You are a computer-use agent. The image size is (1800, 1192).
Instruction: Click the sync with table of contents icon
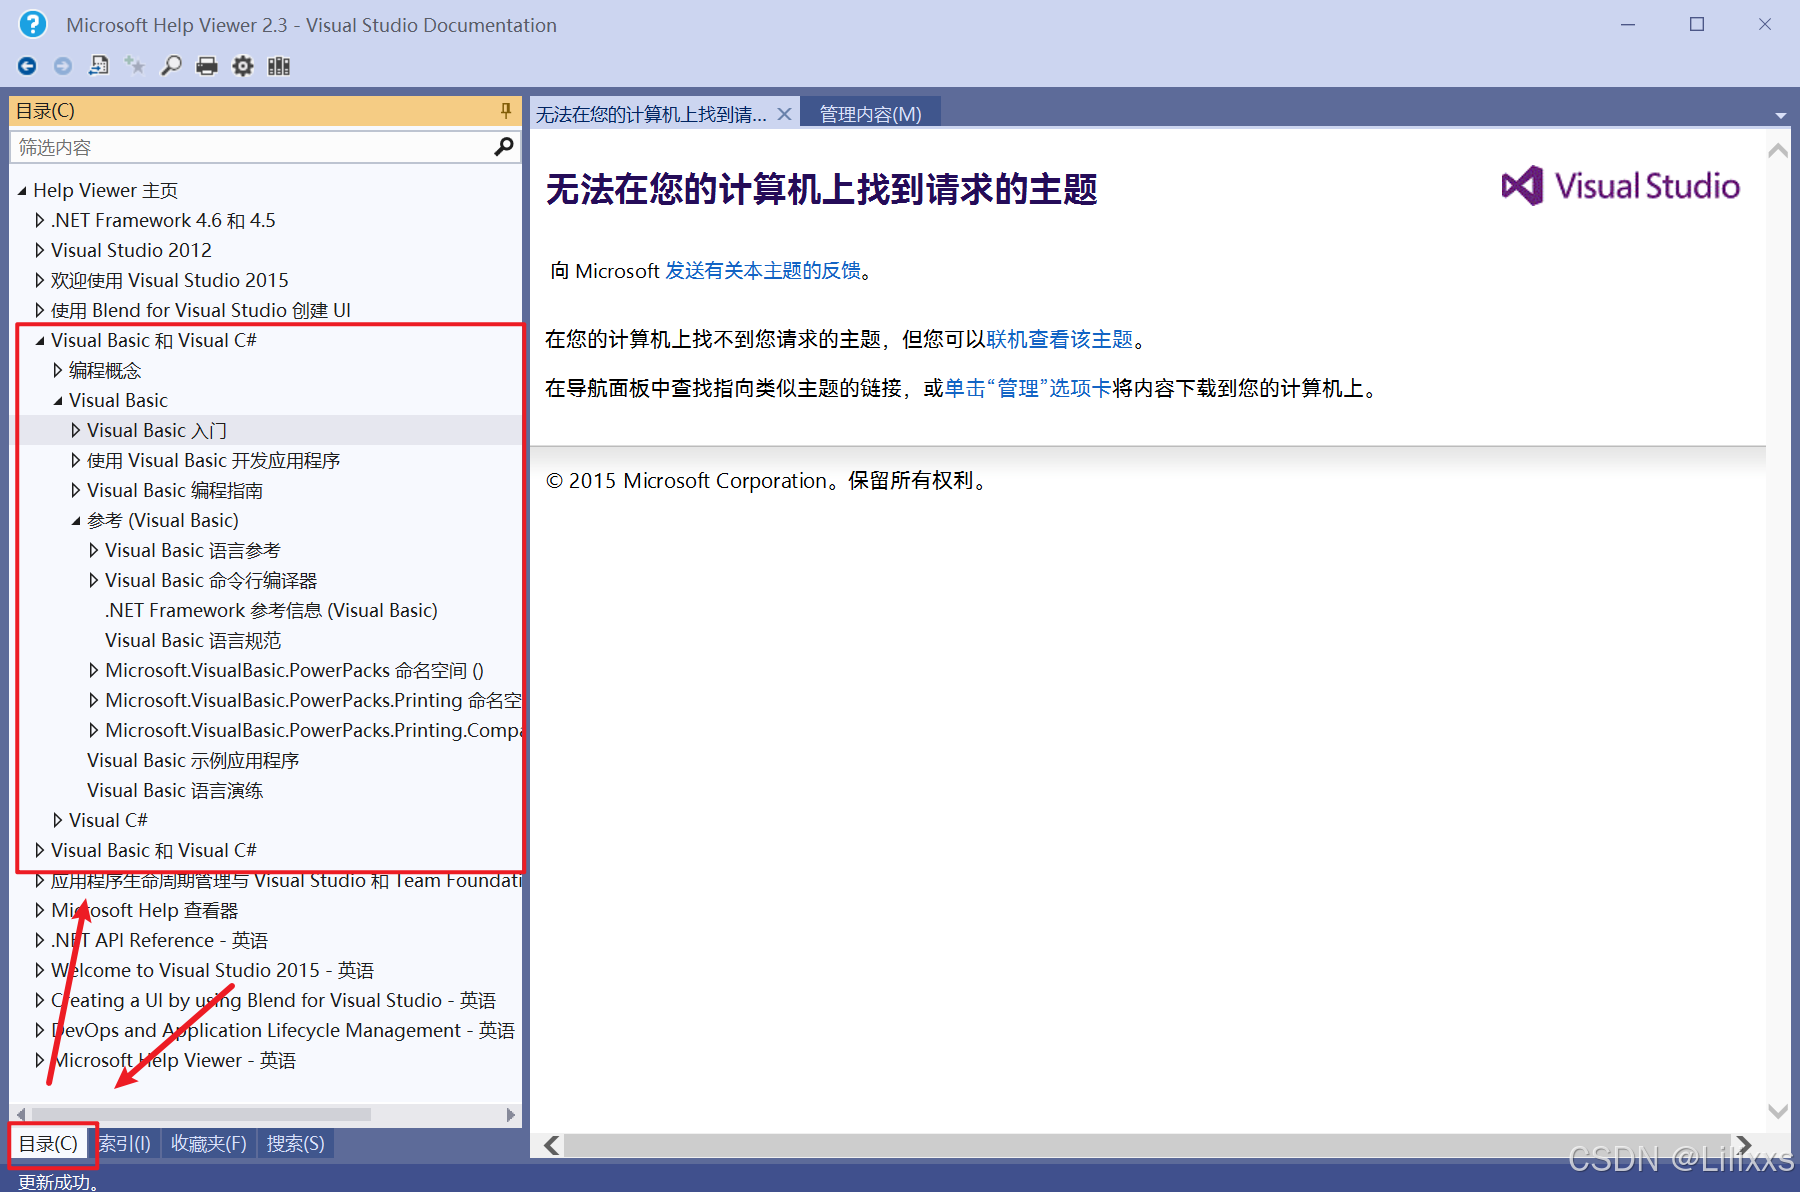pyautogui.click(x=99, y=66)
